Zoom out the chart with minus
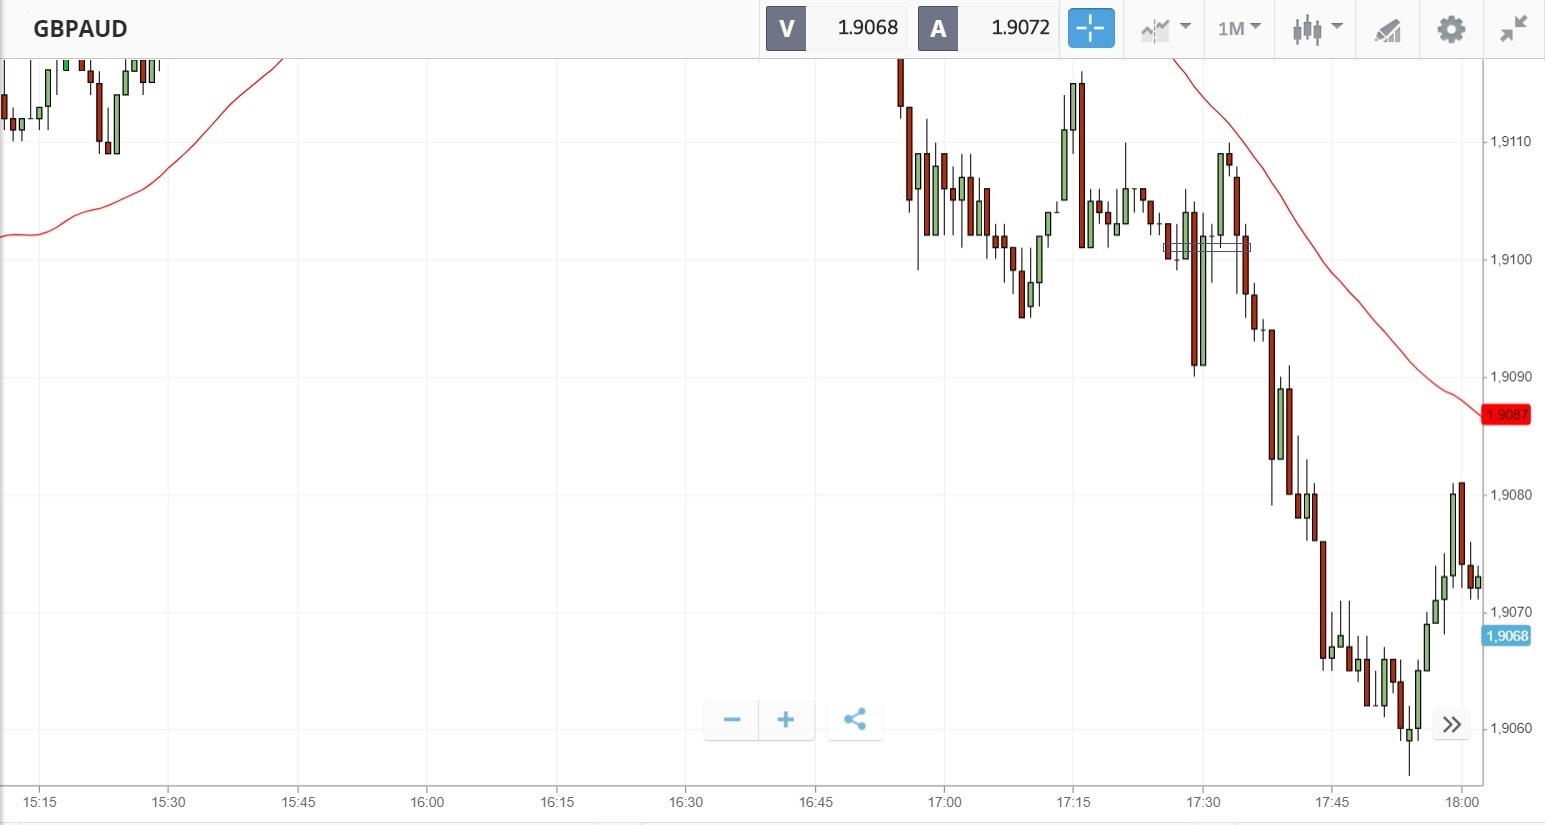The width and height of the screenshot is (1545, 825). (x=732, y=720)
